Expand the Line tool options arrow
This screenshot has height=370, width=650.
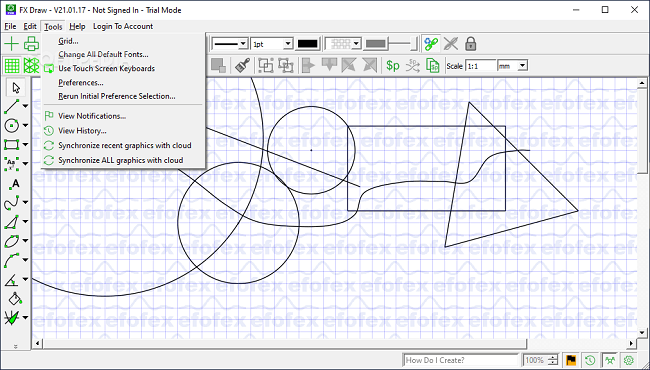pyautogui.click(x=25, y=106)
